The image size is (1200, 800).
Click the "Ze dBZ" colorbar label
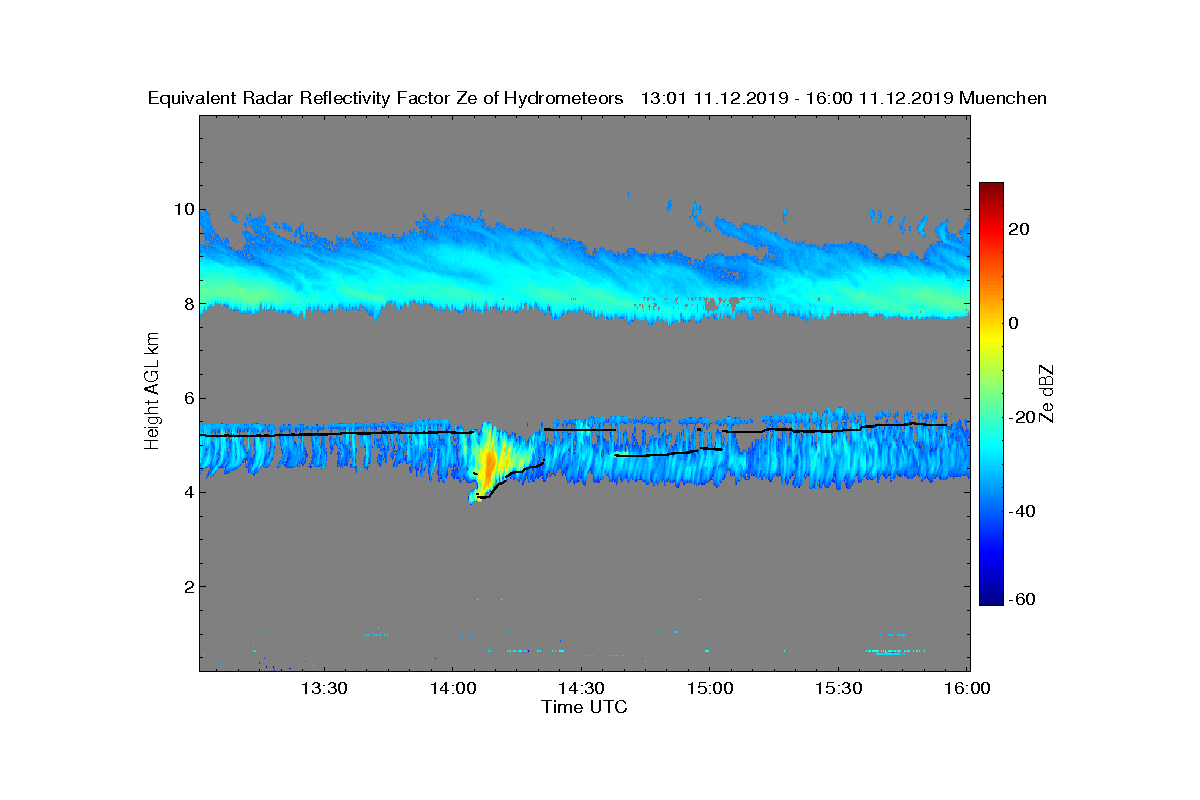(1048, 393)
